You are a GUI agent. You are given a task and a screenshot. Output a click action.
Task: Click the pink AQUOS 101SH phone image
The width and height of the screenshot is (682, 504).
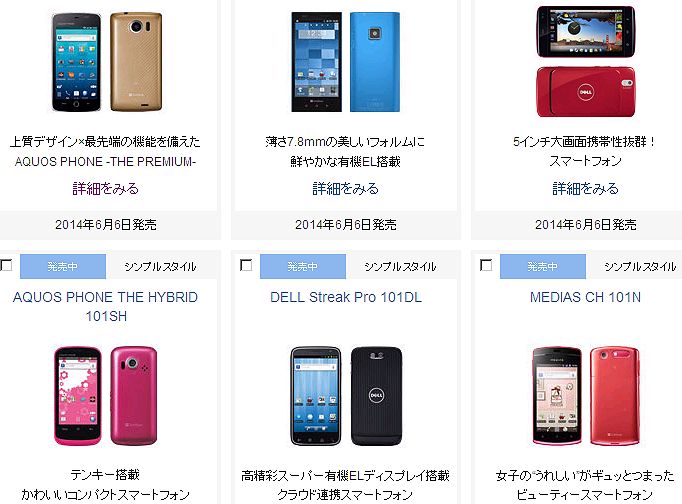(106, 396)
